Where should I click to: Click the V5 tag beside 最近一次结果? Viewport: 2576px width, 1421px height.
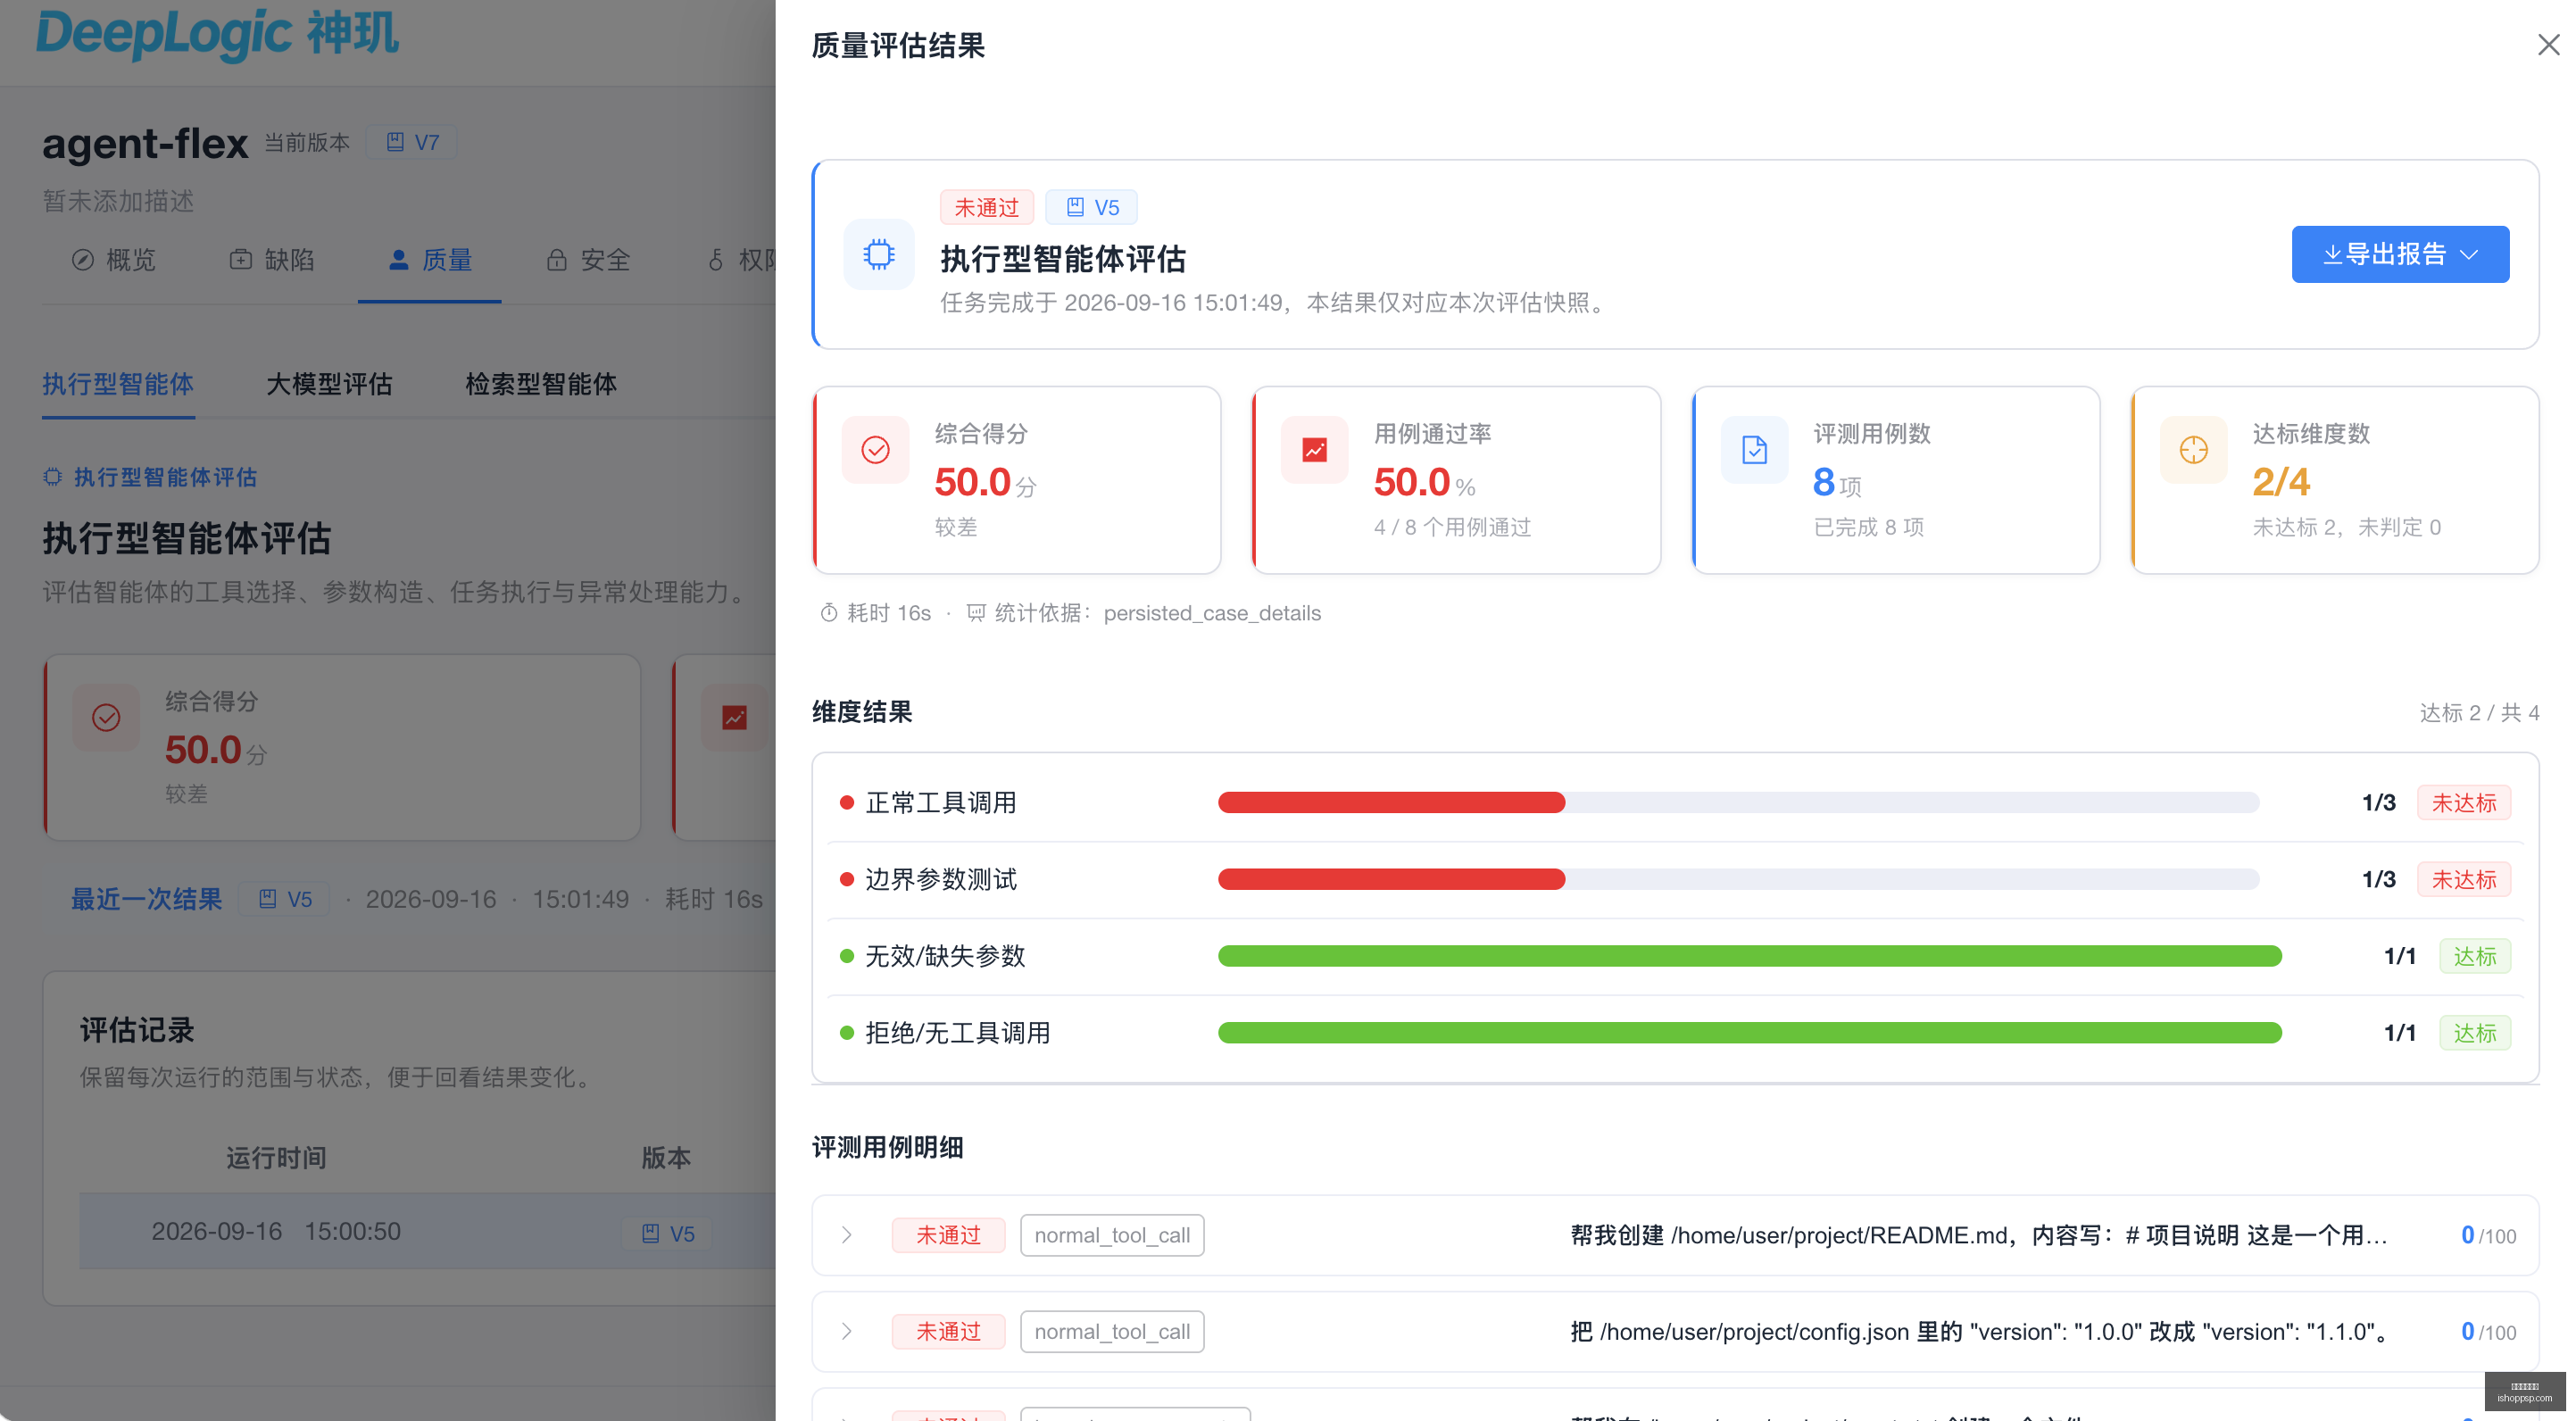click(285, 899)
